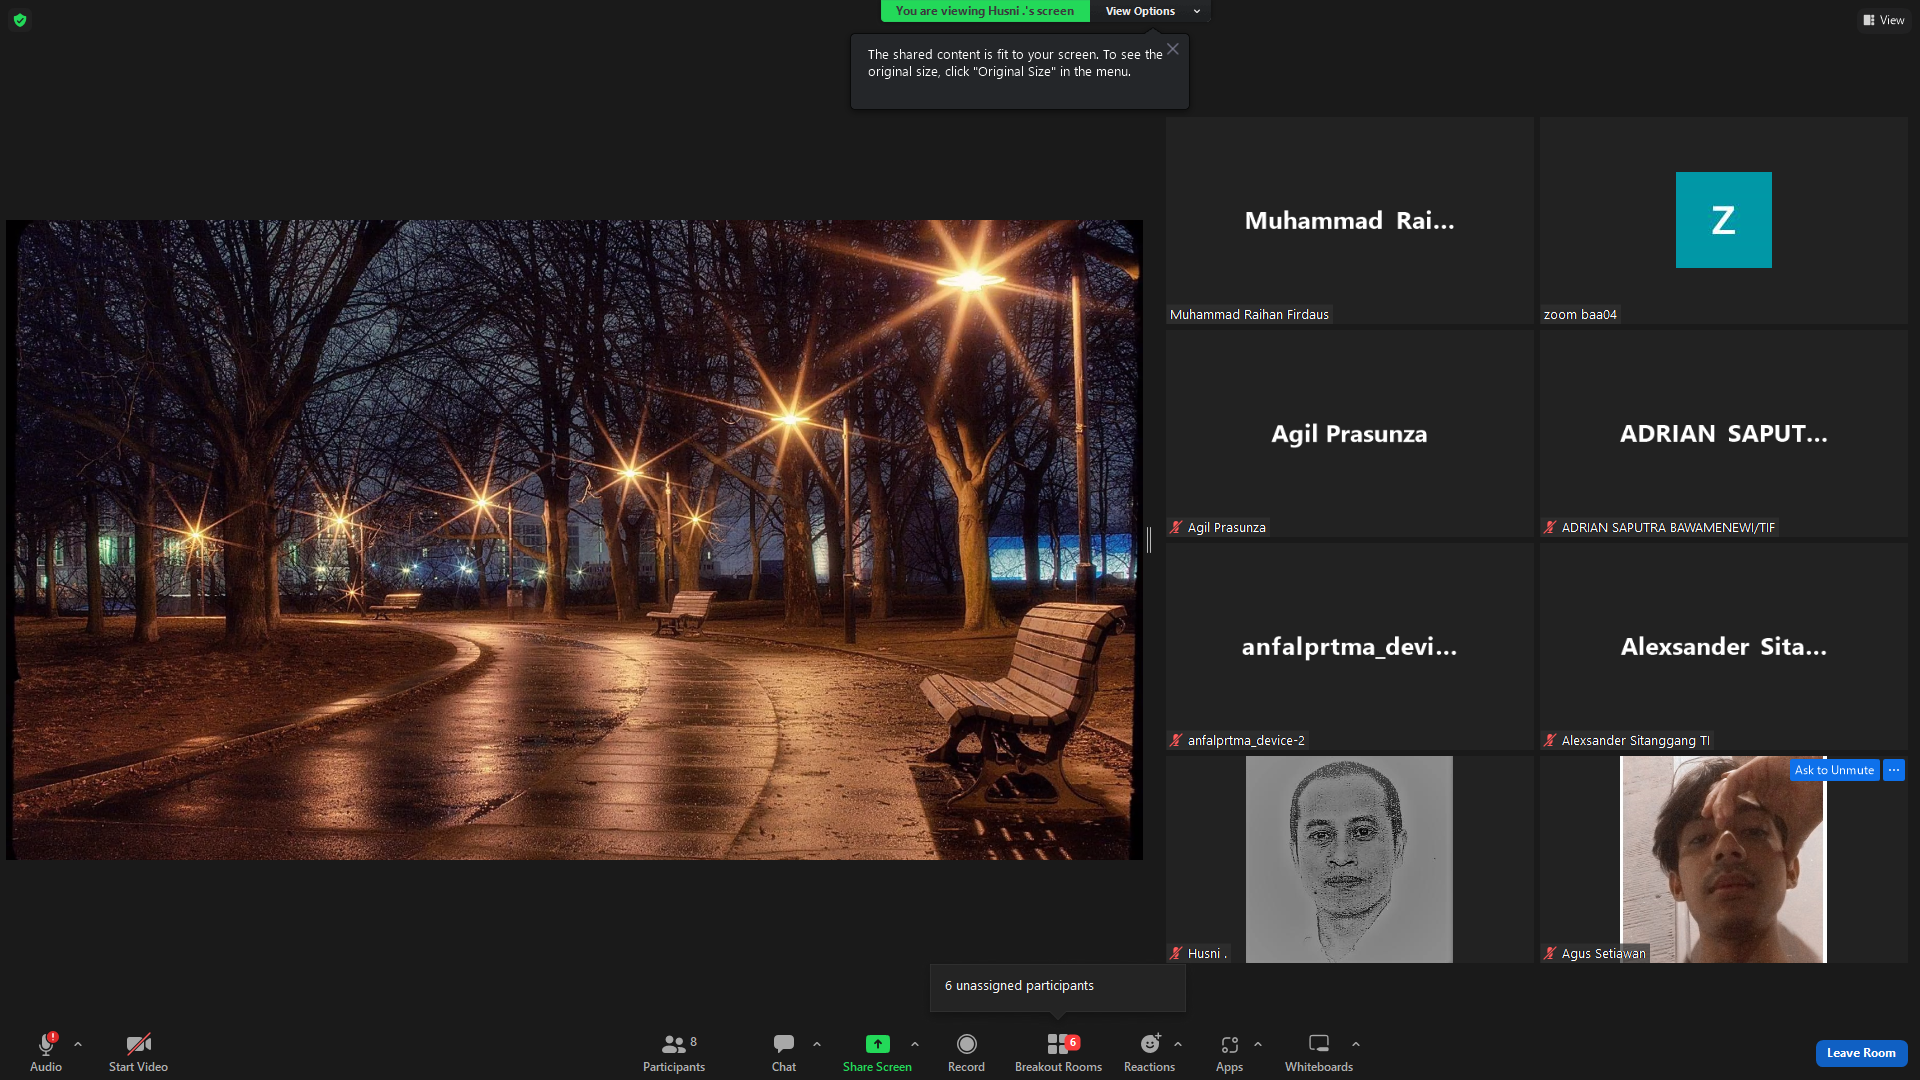The width and height of the screenshot is (1920, 1080).
Task: Click Ask to Unmute for Agus Setiawan
Action: coord(1834,770)
